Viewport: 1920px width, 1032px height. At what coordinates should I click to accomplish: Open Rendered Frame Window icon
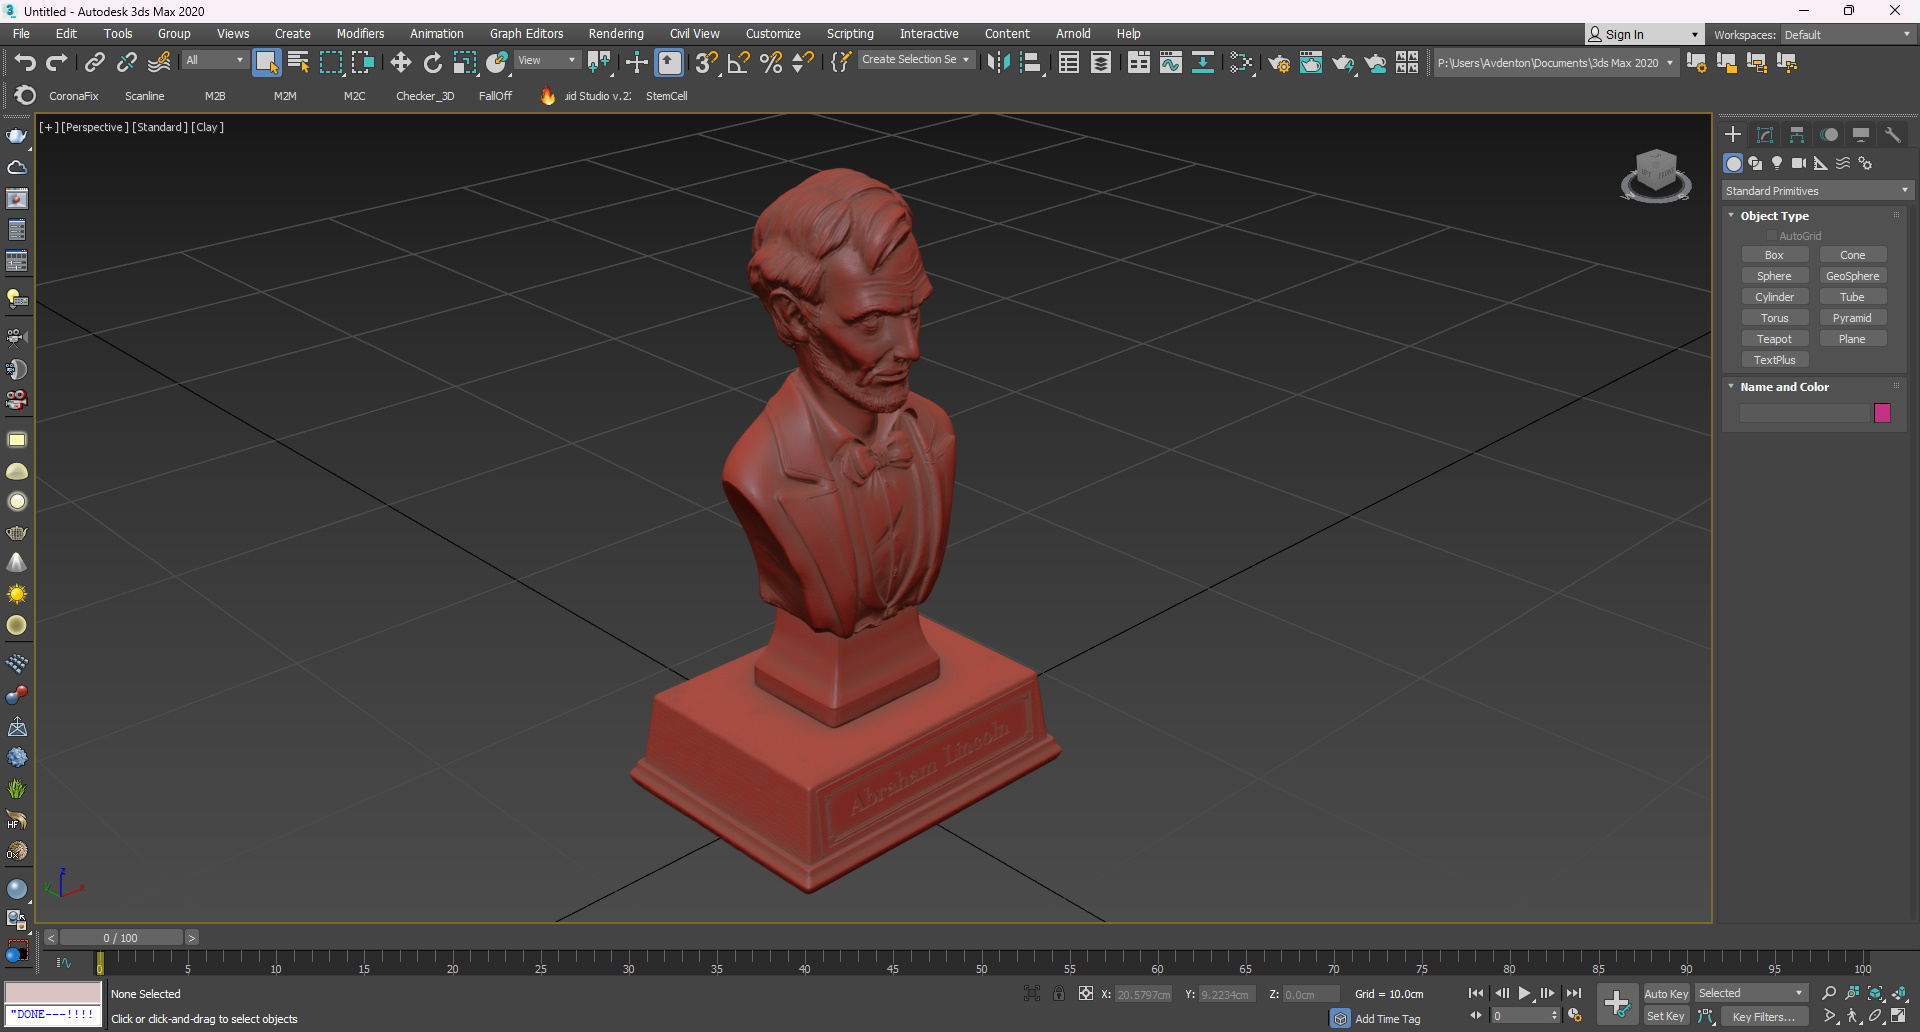pyautogui.click(x=1311, y=63)
